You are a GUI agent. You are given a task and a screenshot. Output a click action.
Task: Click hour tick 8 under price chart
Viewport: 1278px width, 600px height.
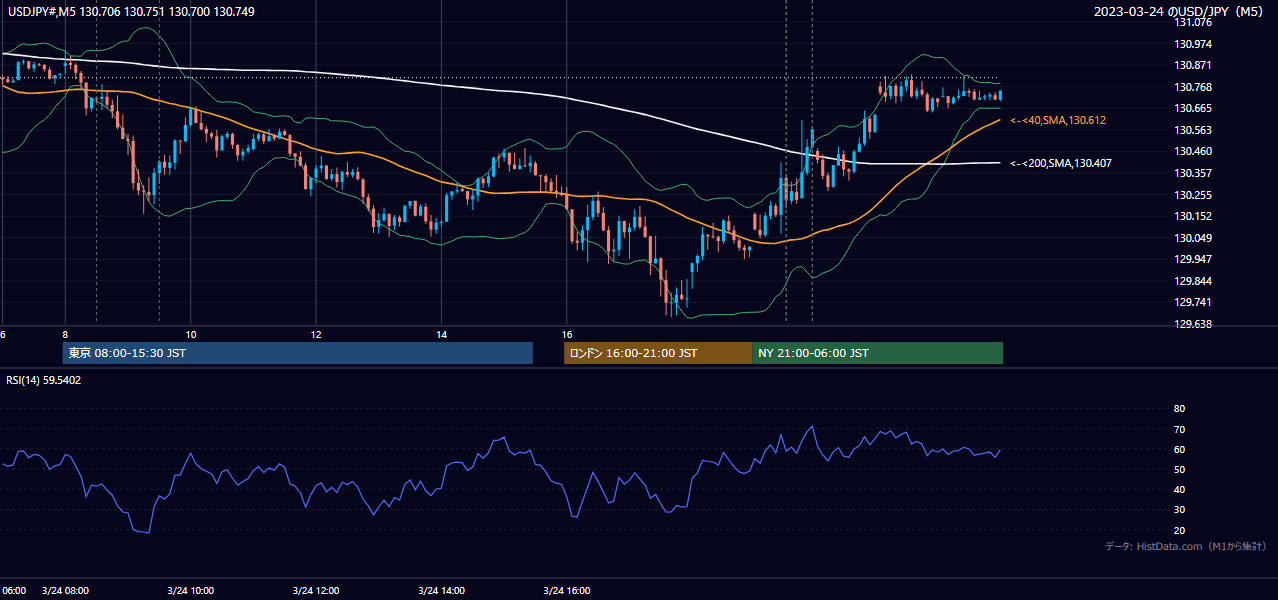coord(65,334)
